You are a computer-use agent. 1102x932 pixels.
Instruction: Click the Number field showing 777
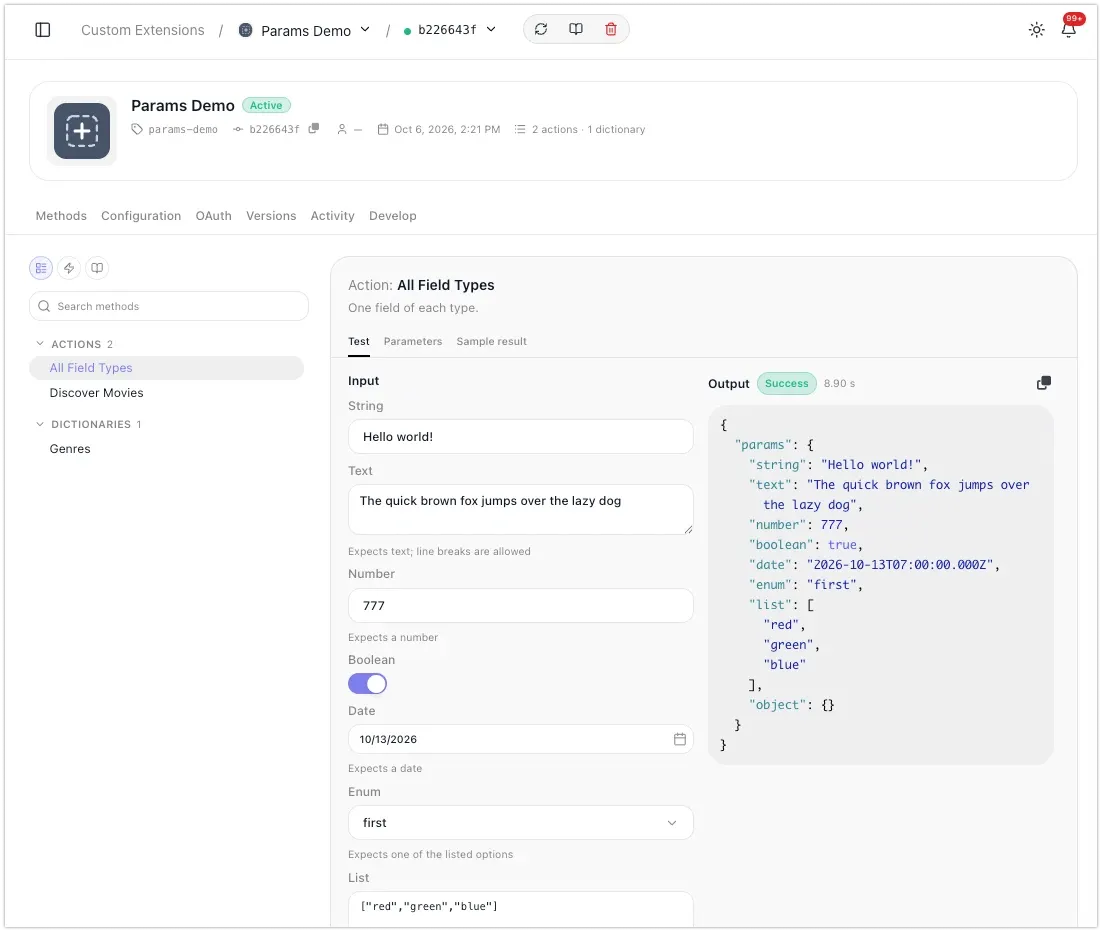click(521, 606)
